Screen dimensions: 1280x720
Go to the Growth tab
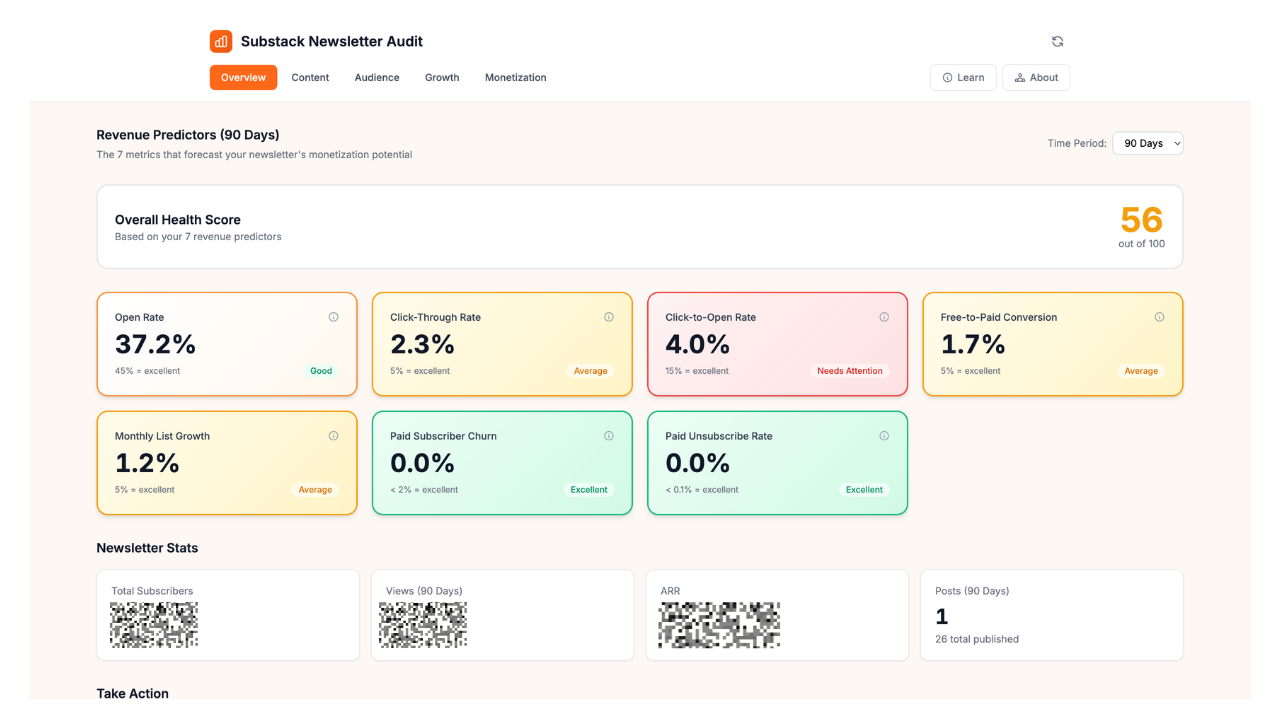(442, 77)
